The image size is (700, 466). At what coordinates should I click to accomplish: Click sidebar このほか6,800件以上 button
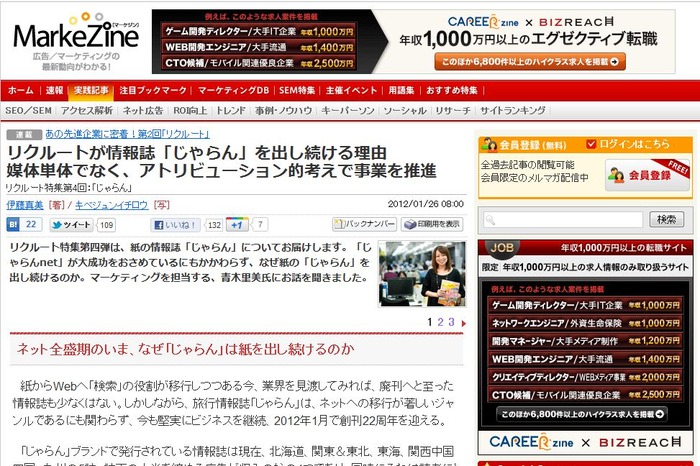tap(582, 414)
